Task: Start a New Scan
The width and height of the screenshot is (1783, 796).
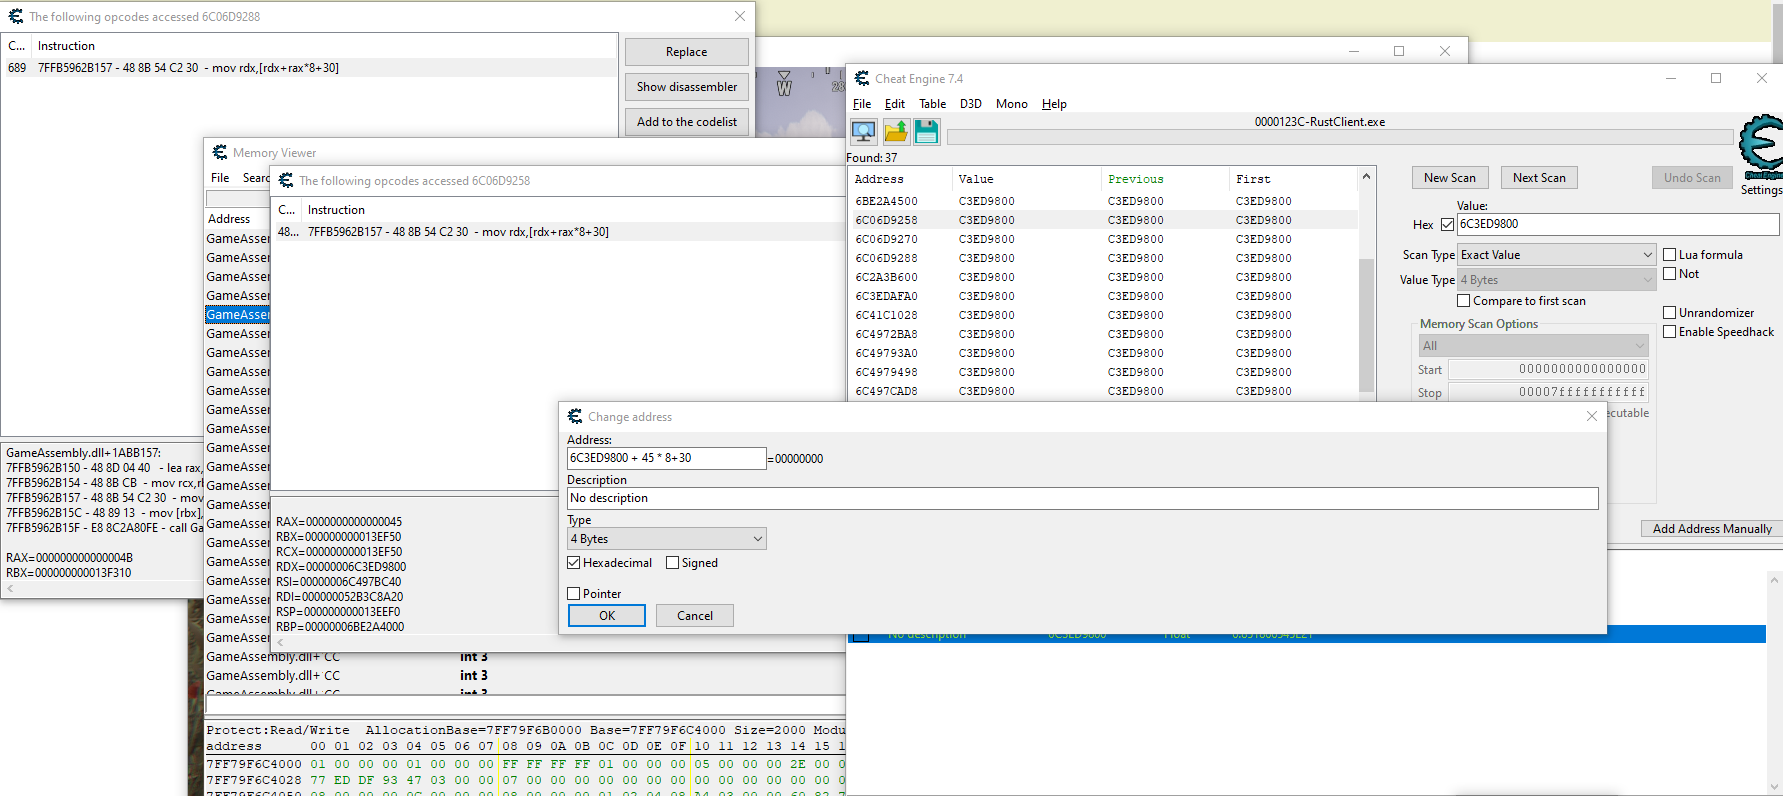Action: (x=1450, y=178)
